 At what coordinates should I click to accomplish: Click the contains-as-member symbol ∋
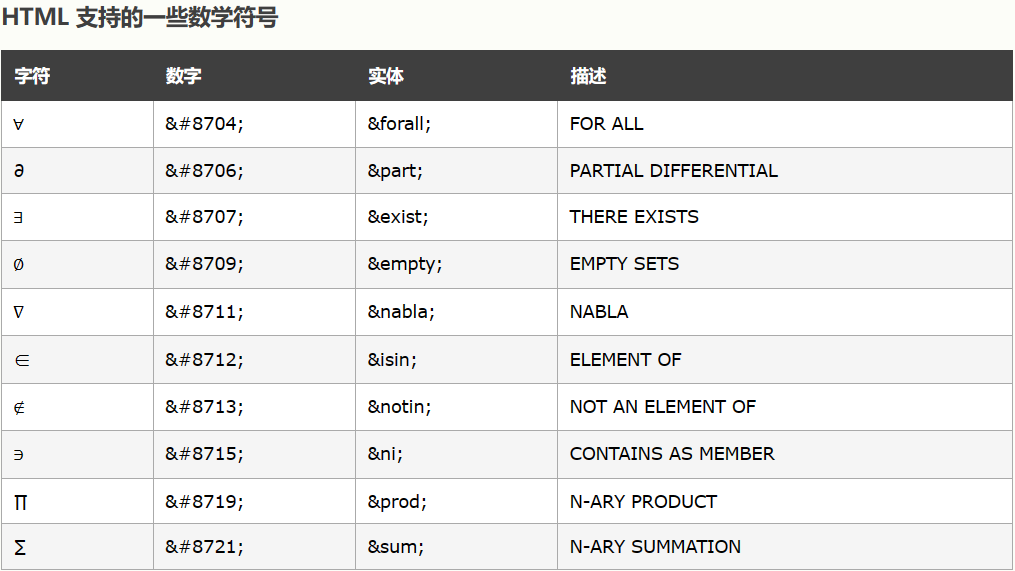coord(19,454)
